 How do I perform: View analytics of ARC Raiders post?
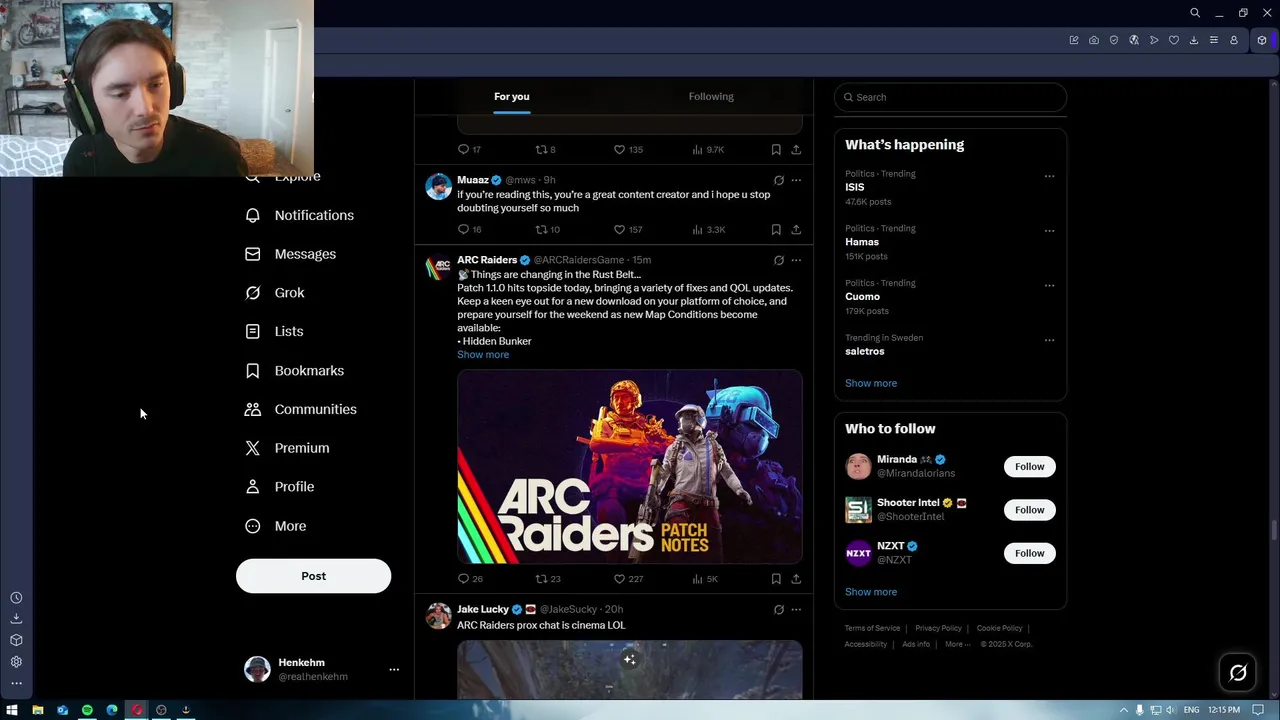[704, 579]
